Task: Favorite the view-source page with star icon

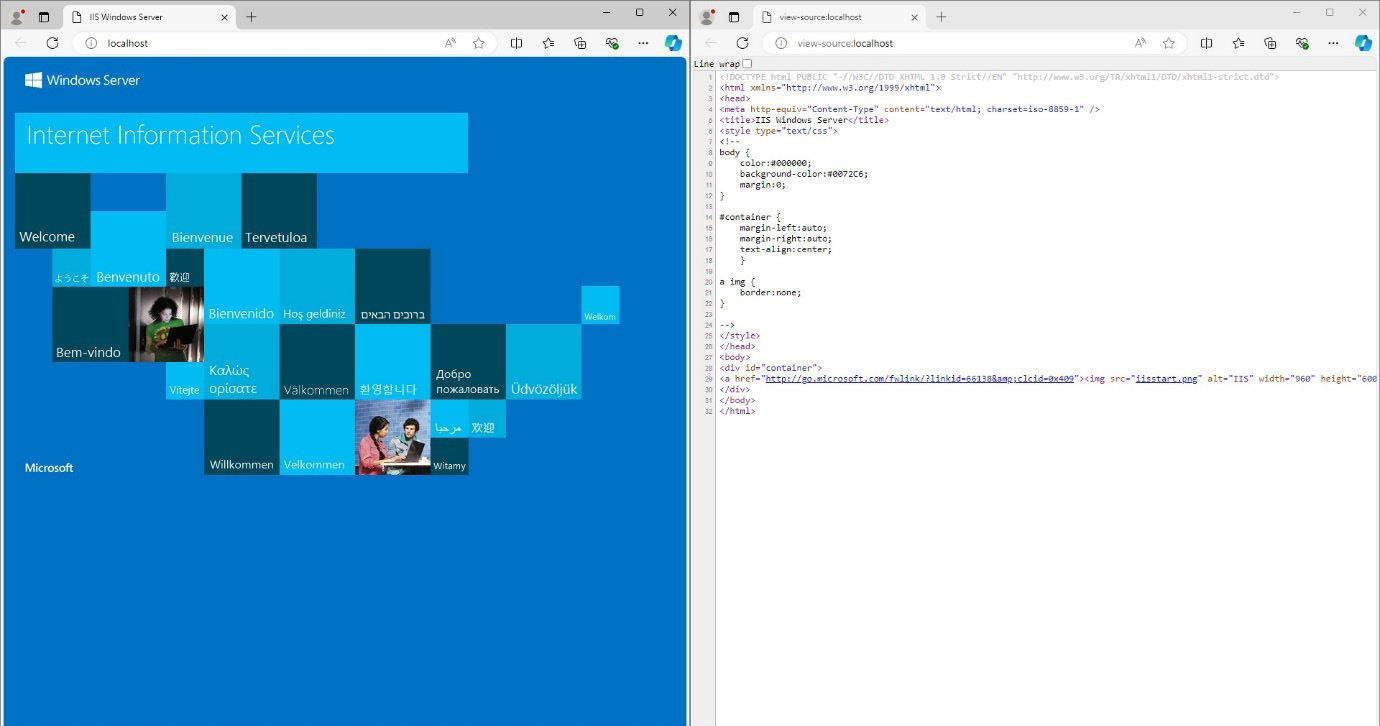Action: [x=1169, y=43]
